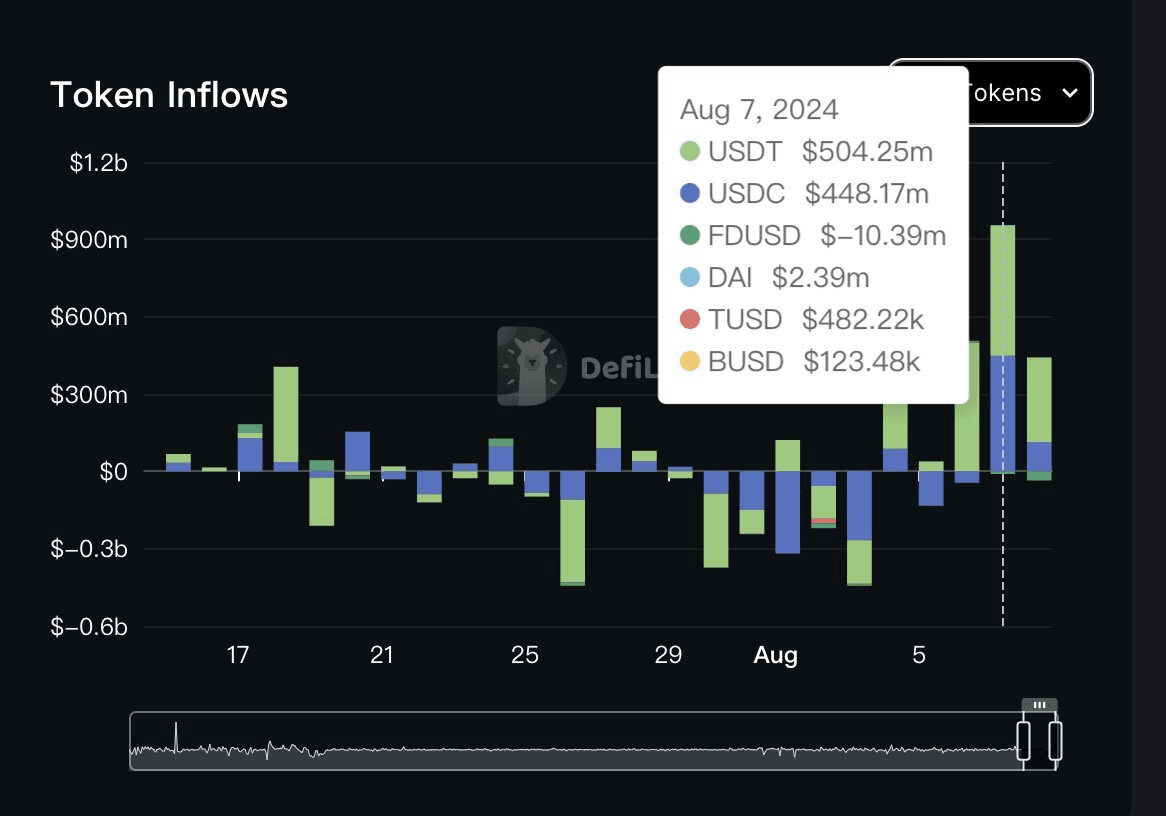Image resolution: width=1166 pixels, height=816 pixels.
Task: Click the Token Inflows chart title
Action: (169, 95)
